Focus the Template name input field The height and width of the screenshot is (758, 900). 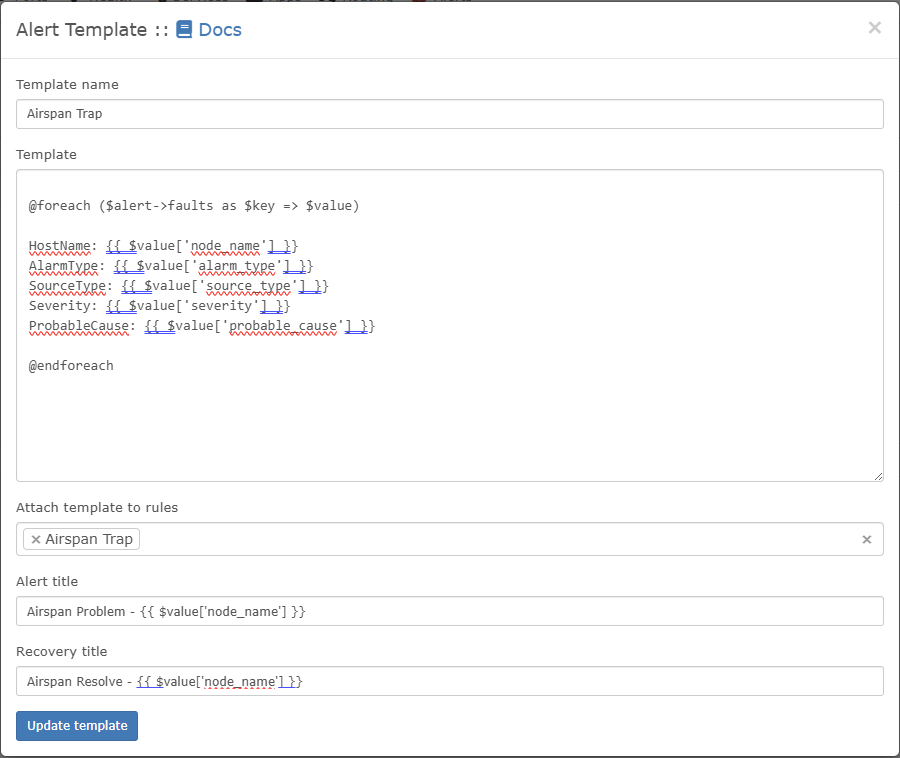coord(450,114)
